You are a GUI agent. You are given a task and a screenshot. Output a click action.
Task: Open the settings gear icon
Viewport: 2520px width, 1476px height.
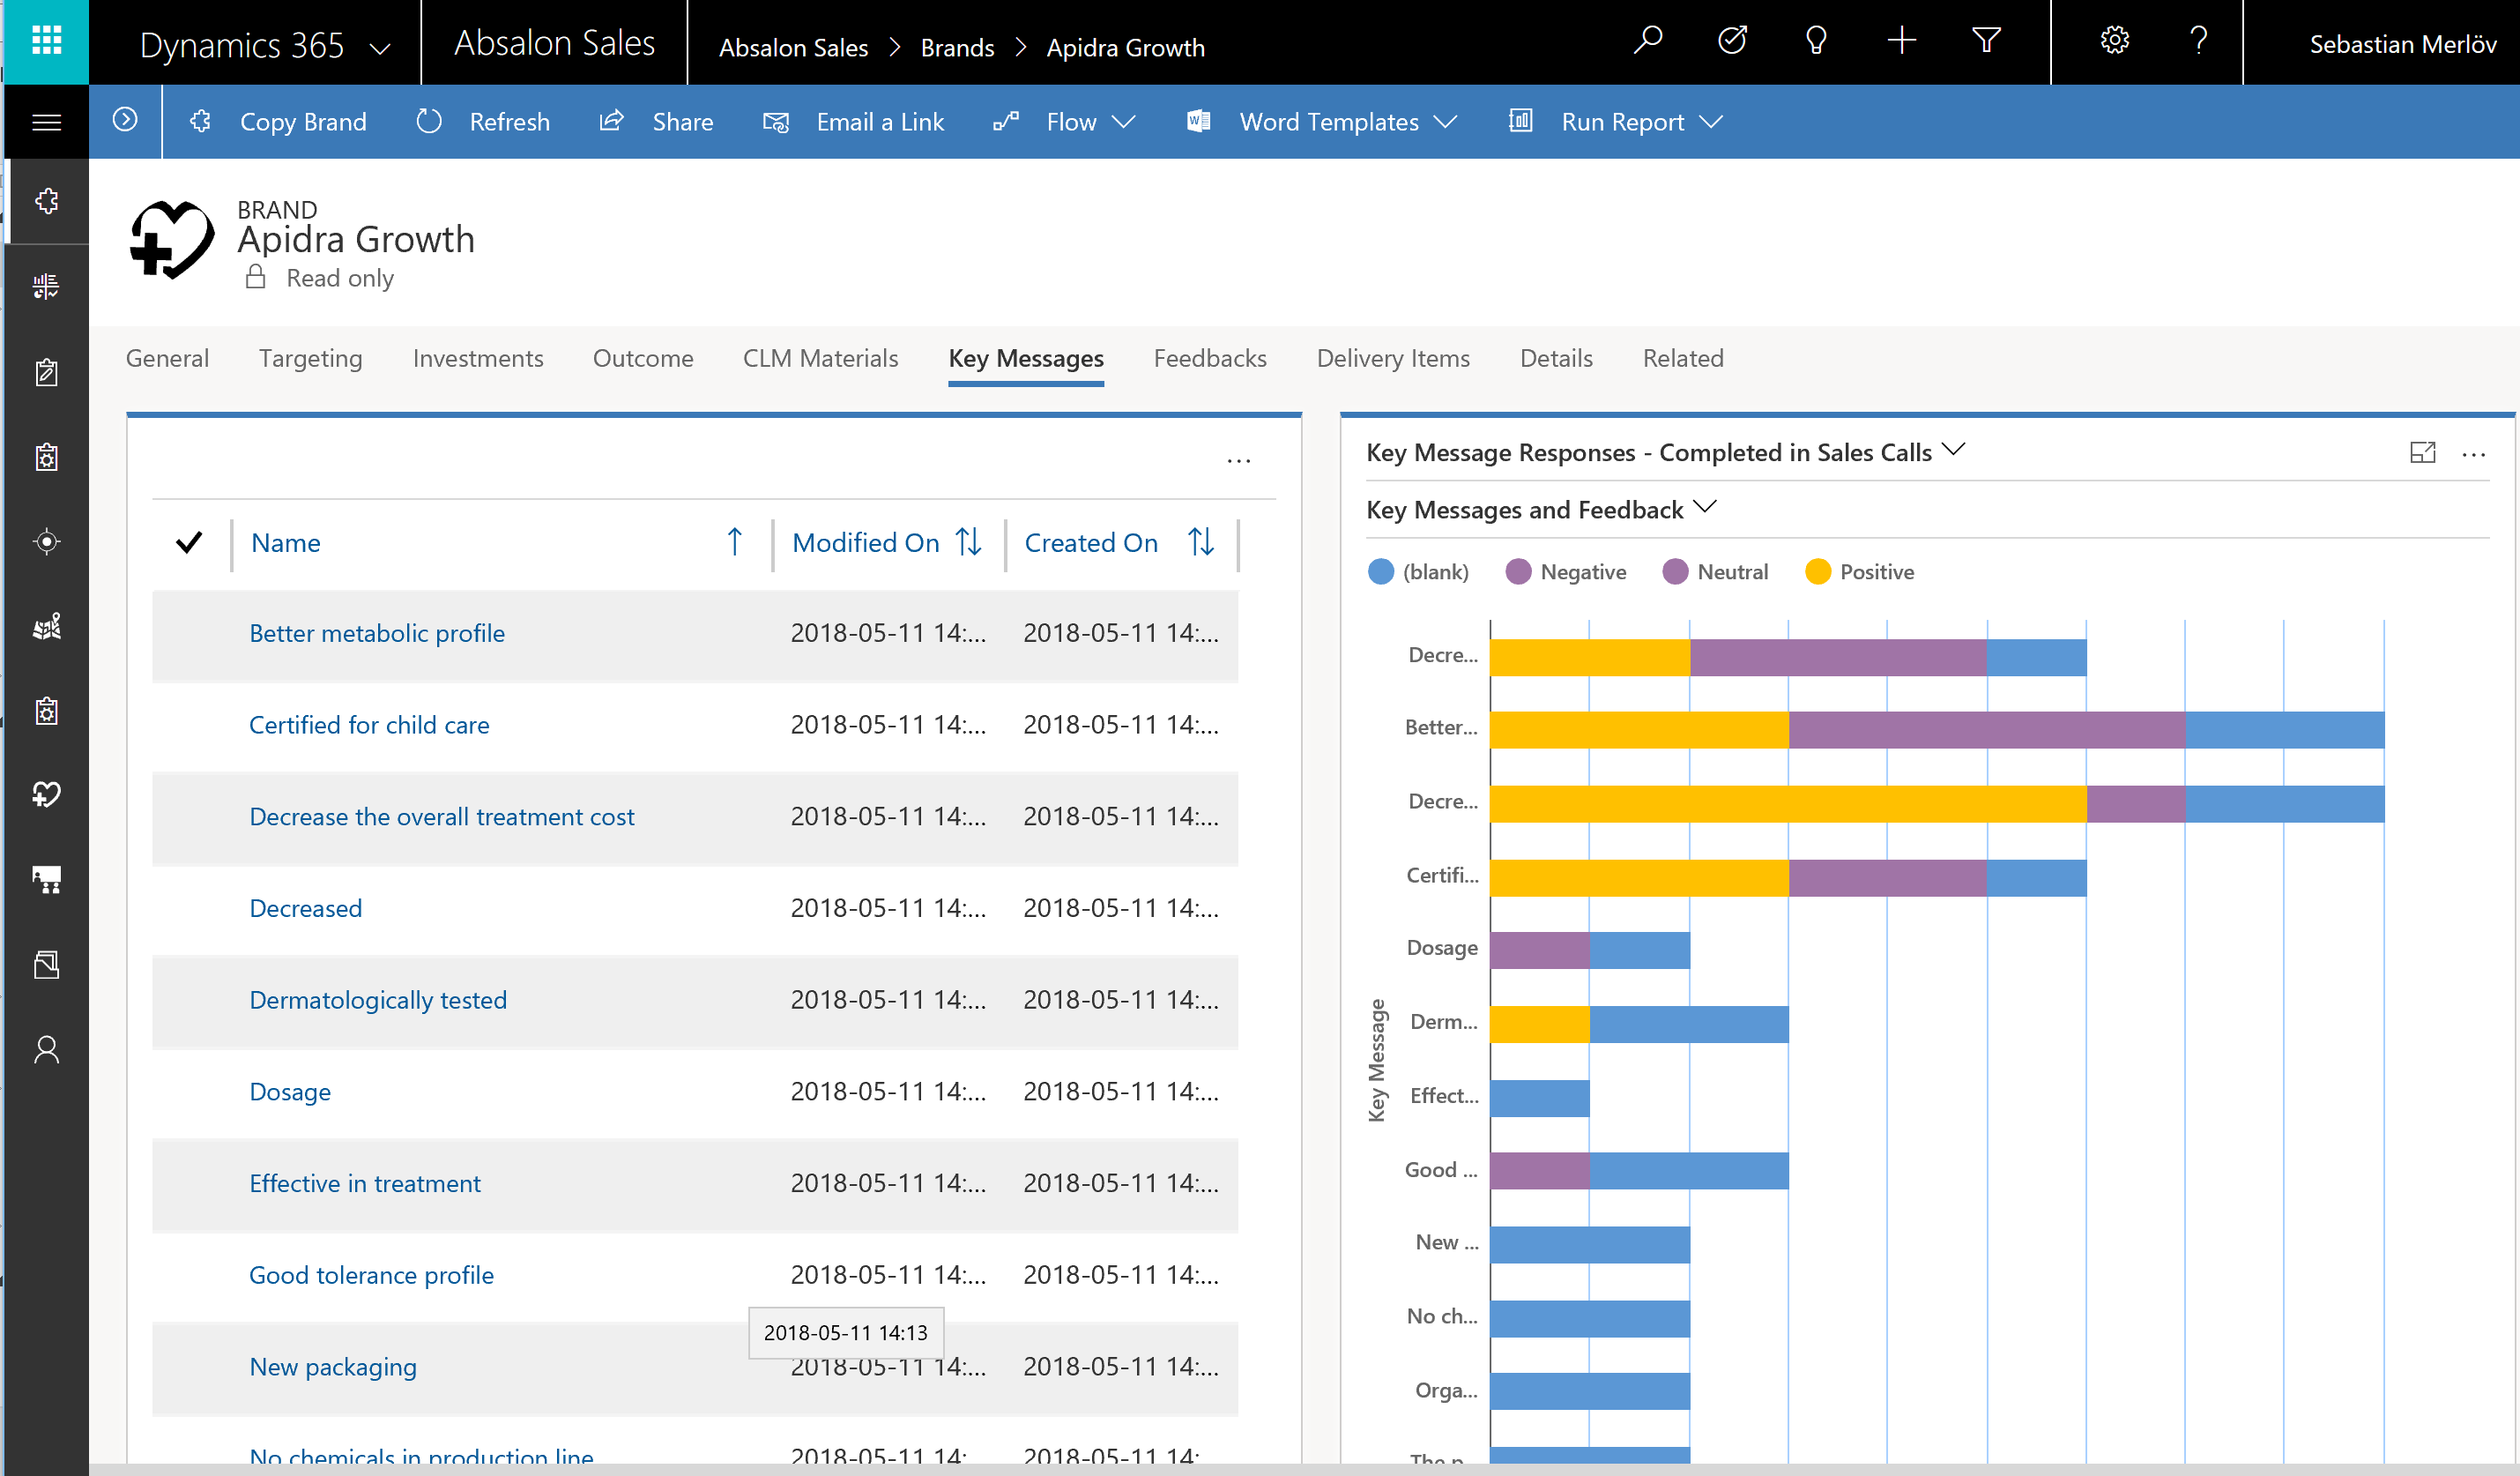(2114, 41)
